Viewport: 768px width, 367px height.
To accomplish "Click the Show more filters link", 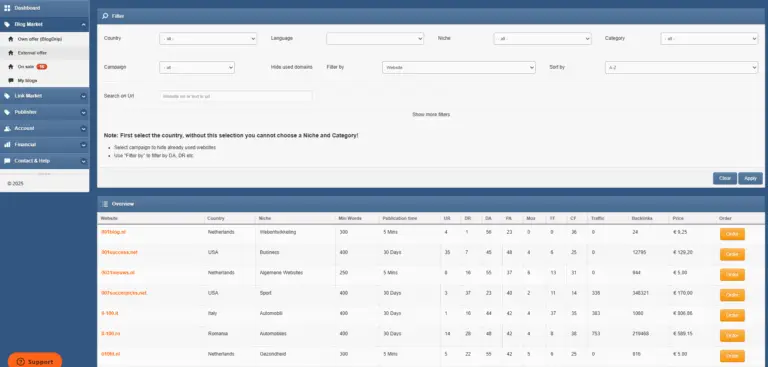I will point(431,115).
